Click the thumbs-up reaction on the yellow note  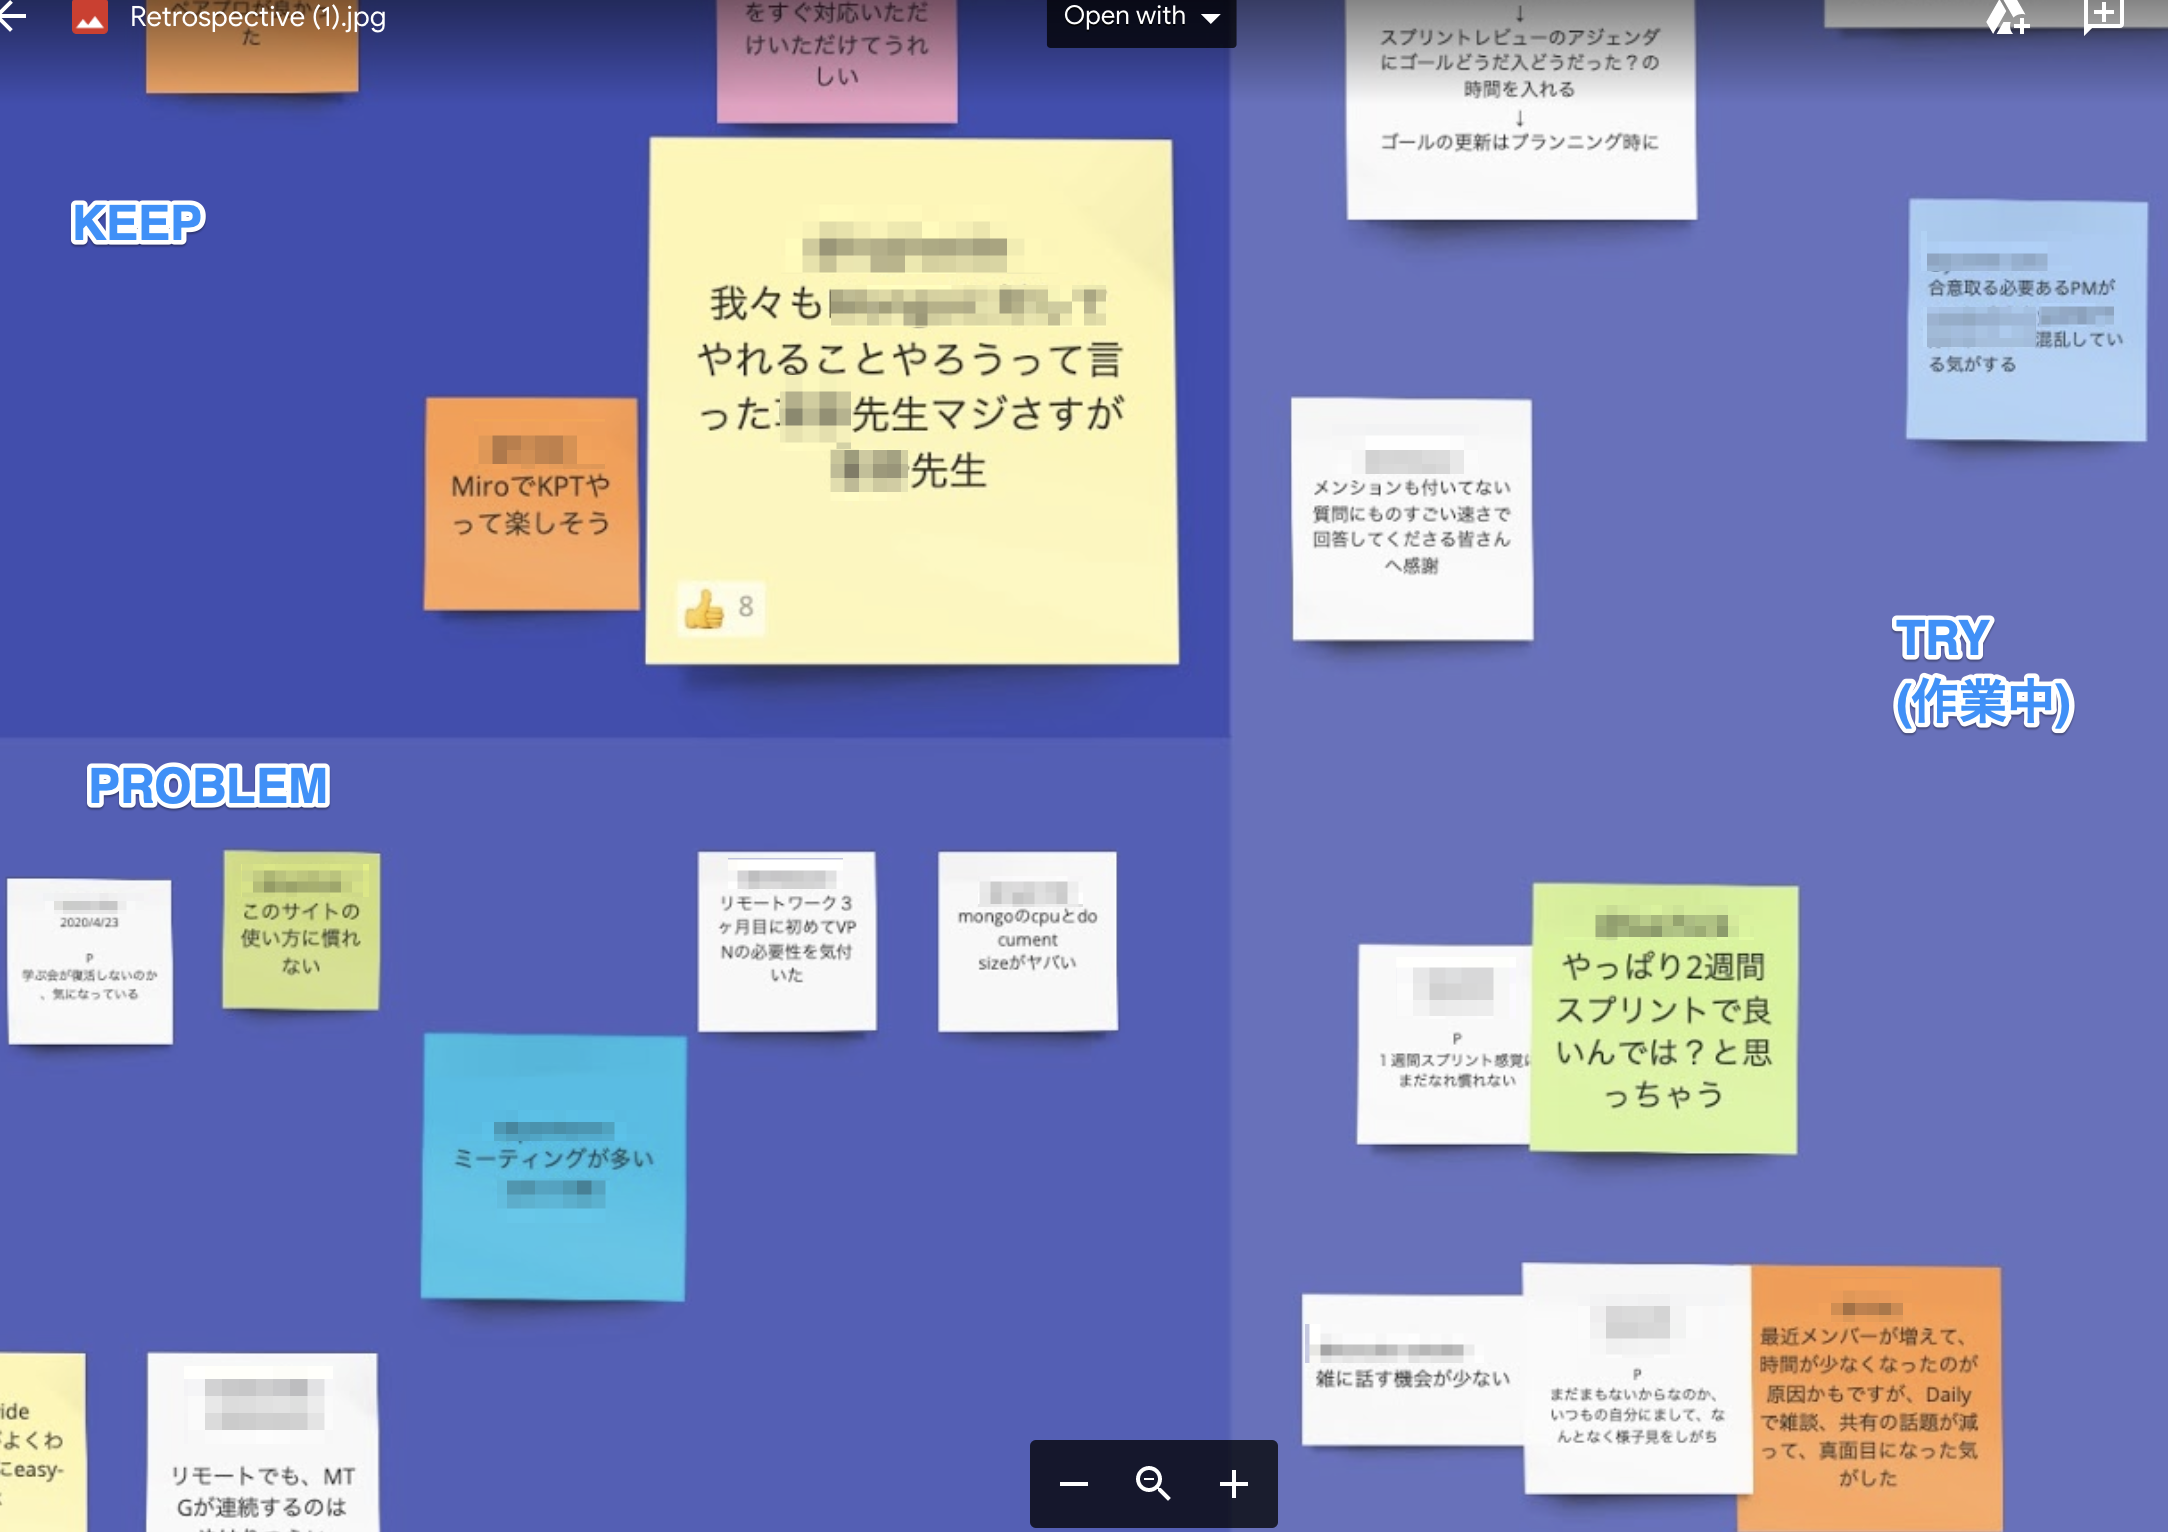[718, 605]
